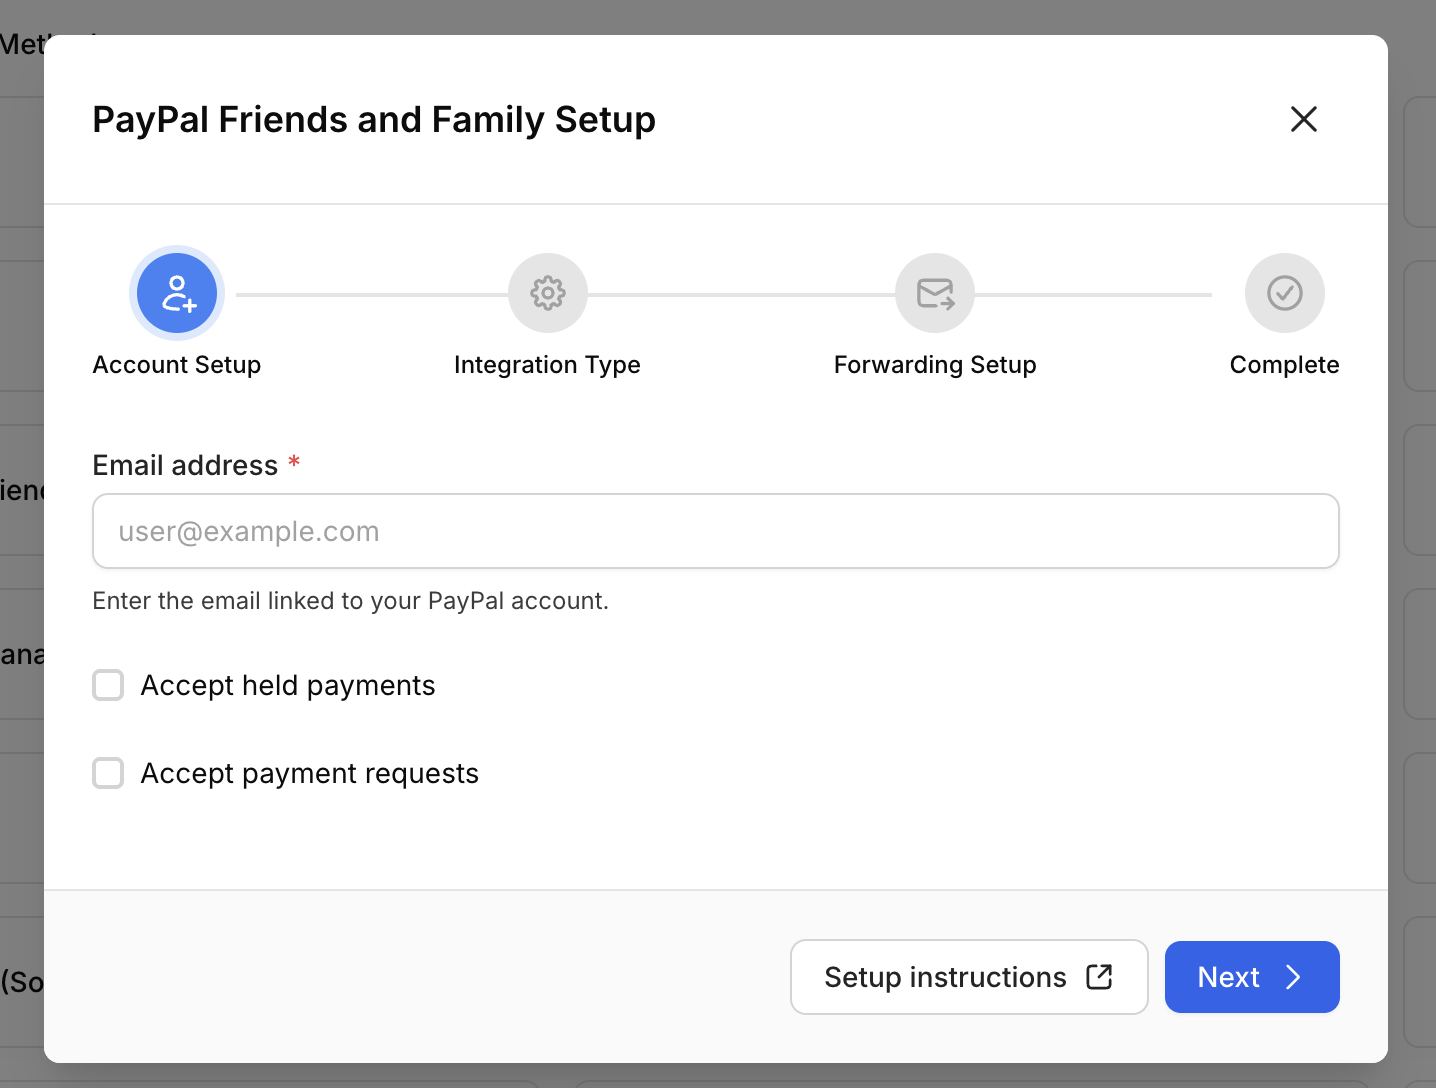Check the Accept payment requests option
The width and height of the screenshot is (1436, 1088).
pyautogui.click(x=108, y=773)
